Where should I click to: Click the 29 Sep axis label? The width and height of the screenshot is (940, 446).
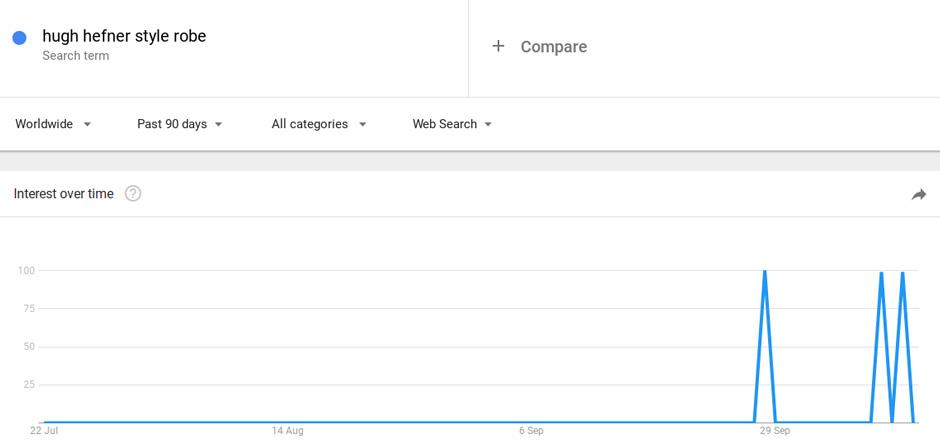pos(775,430)
